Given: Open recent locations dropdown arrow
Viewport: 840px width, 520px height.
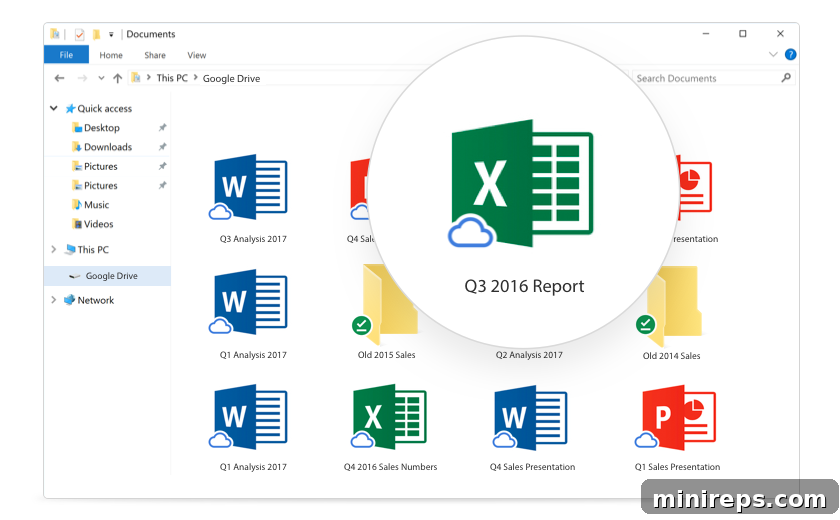Looking at the screenshot, I should [x=101, y=78].
